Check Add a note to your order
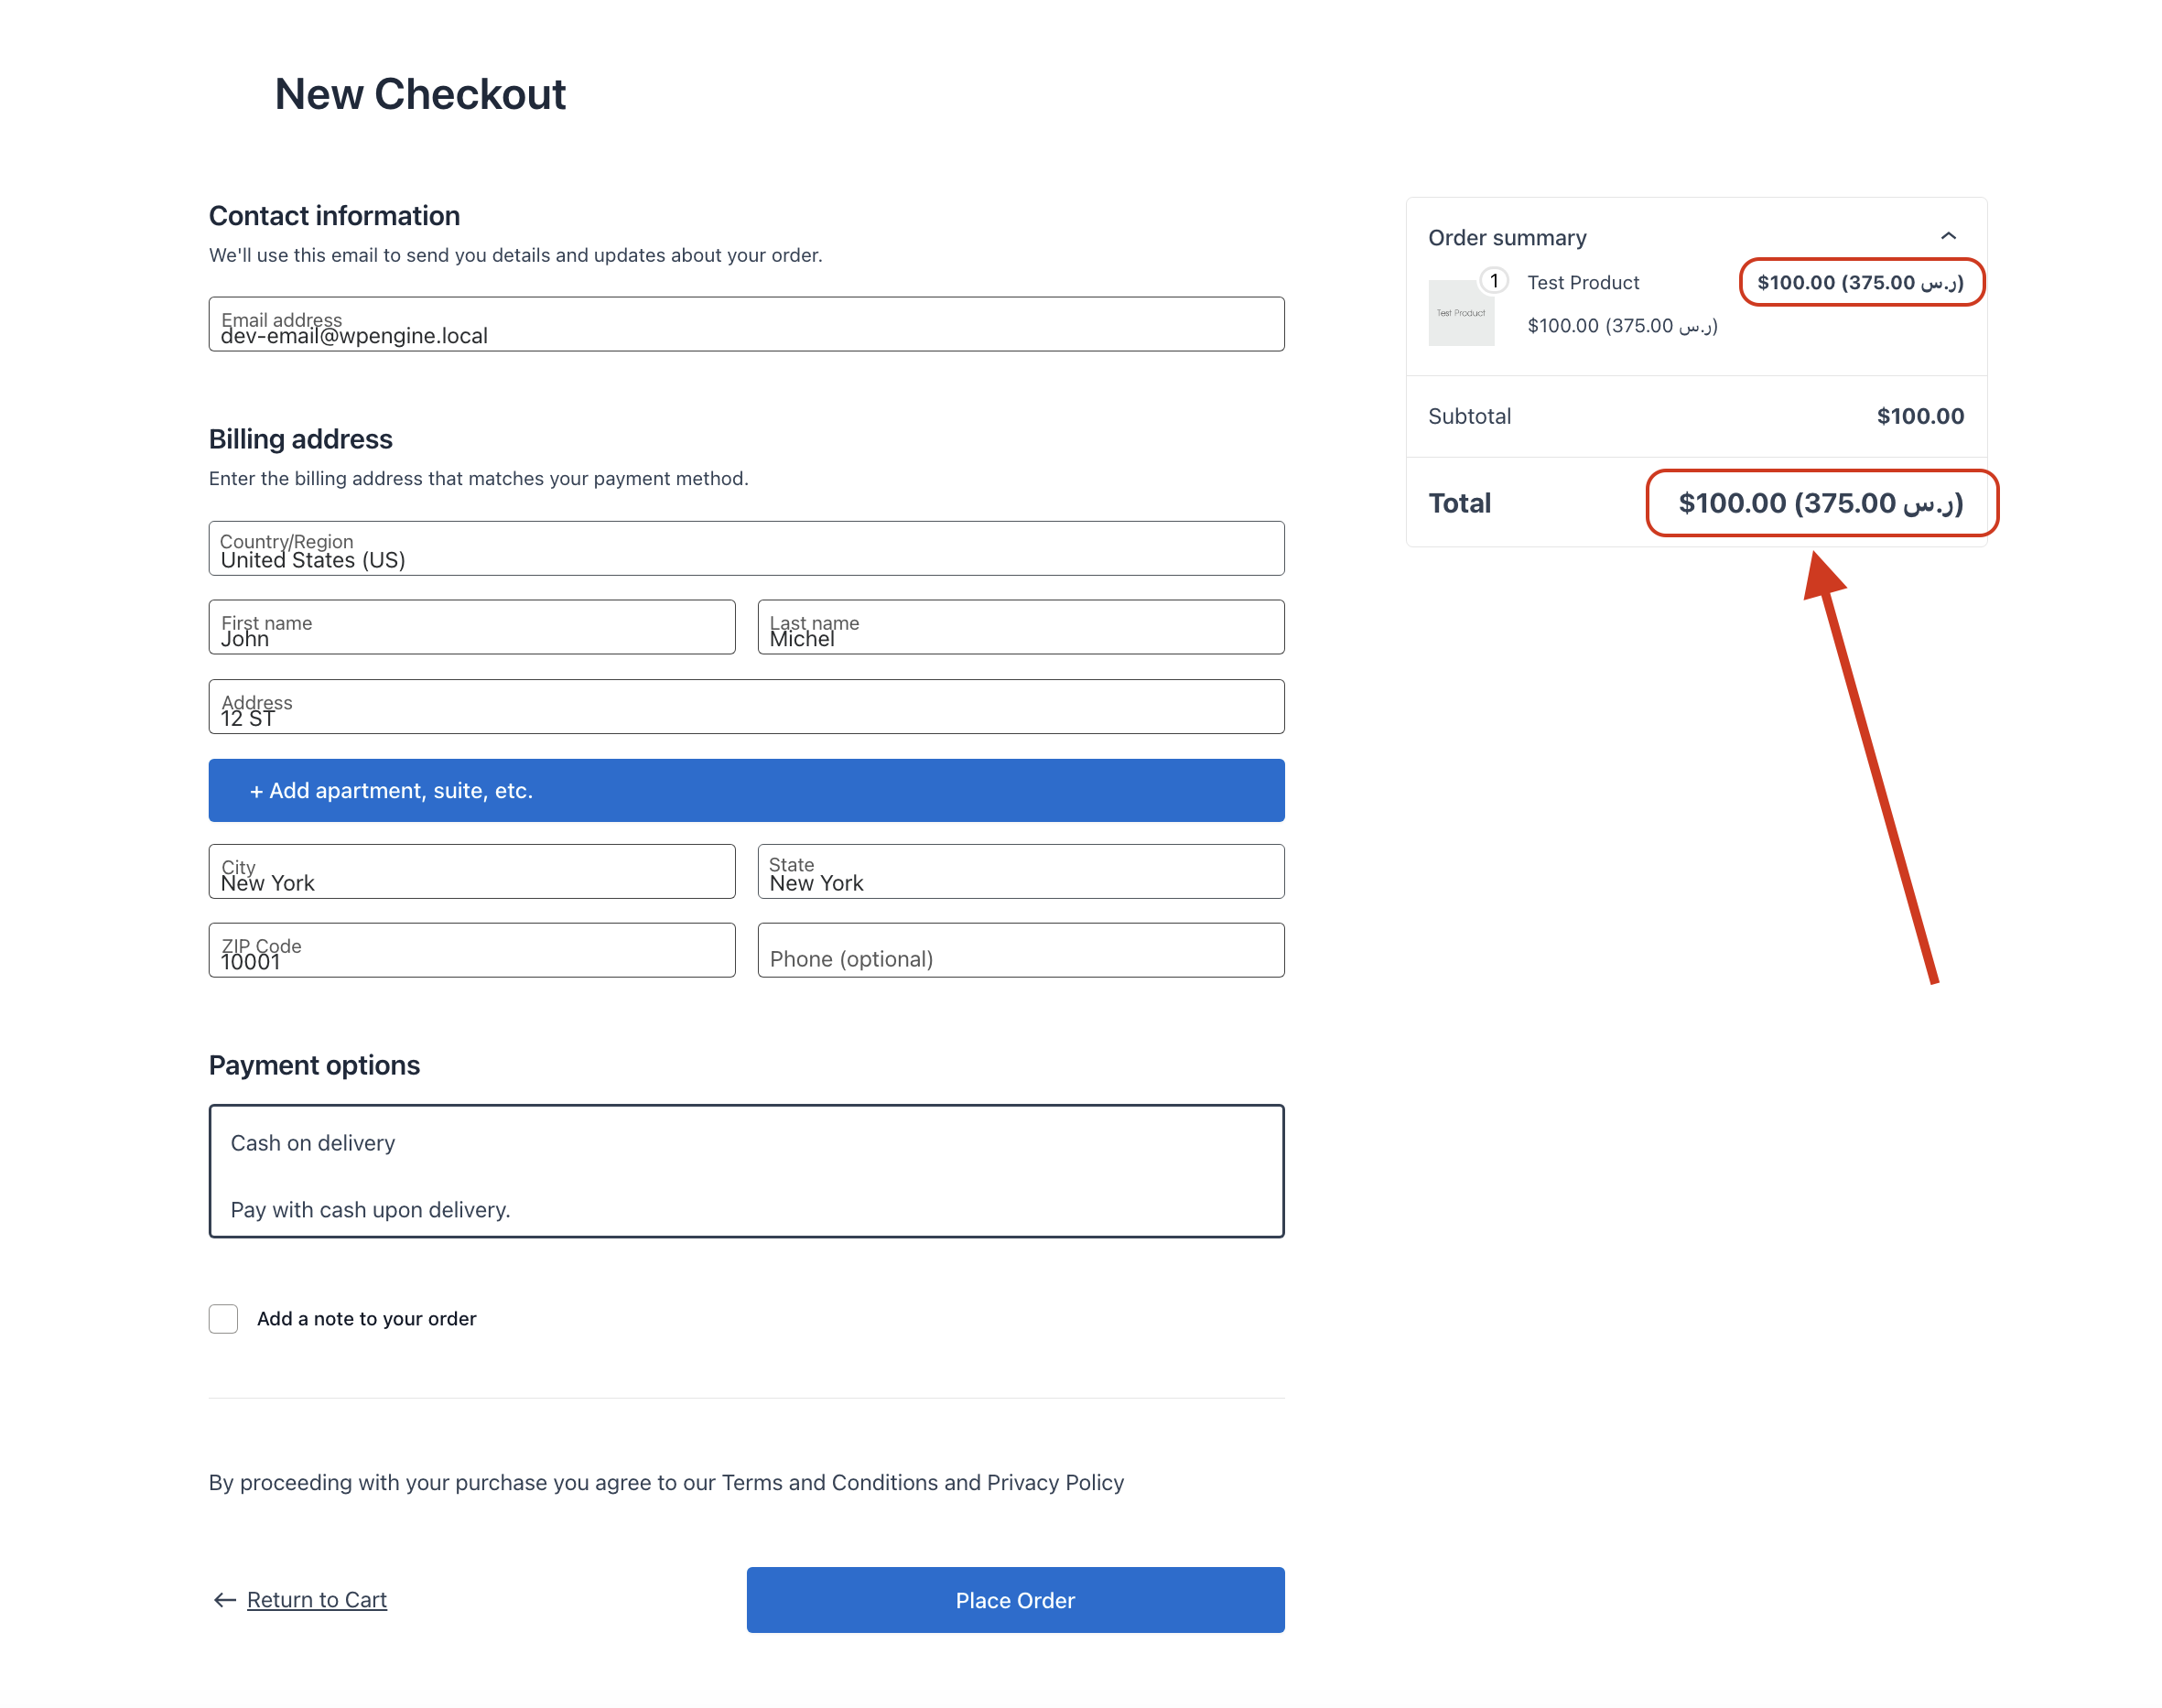Viewport: 2162px width, 1708px height. coord(223,1319)
